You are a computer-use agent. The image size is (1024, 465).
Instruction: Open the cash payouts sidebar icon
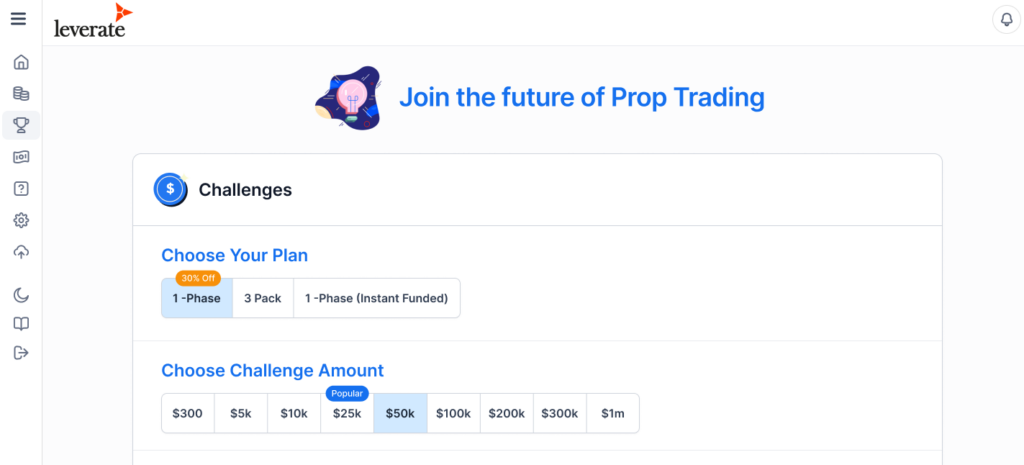(21, 157)
